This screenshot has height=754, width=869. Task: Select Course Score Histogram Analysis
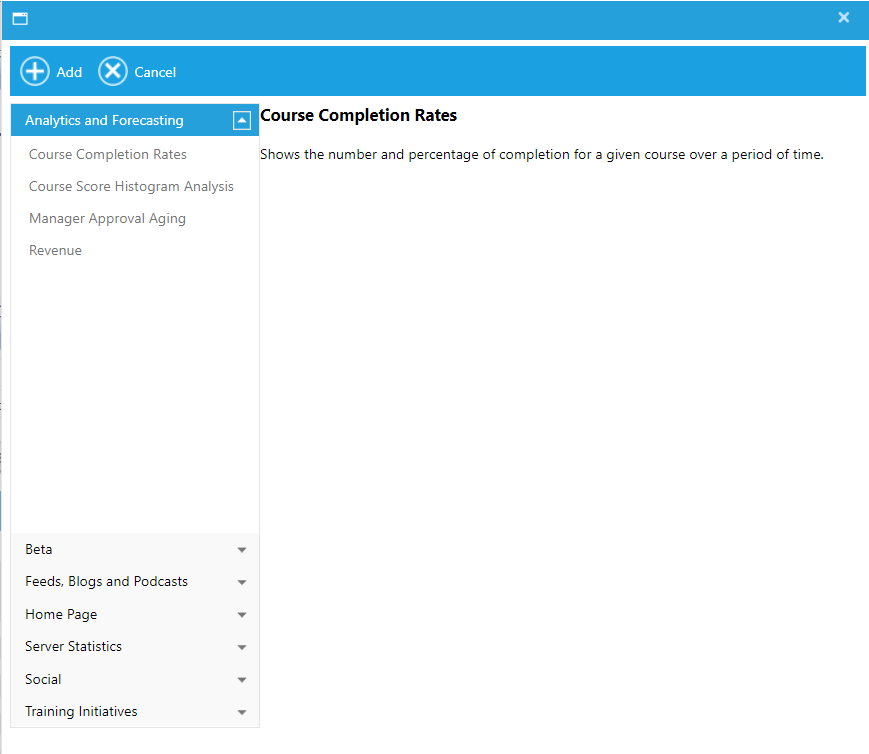point(131,186)
